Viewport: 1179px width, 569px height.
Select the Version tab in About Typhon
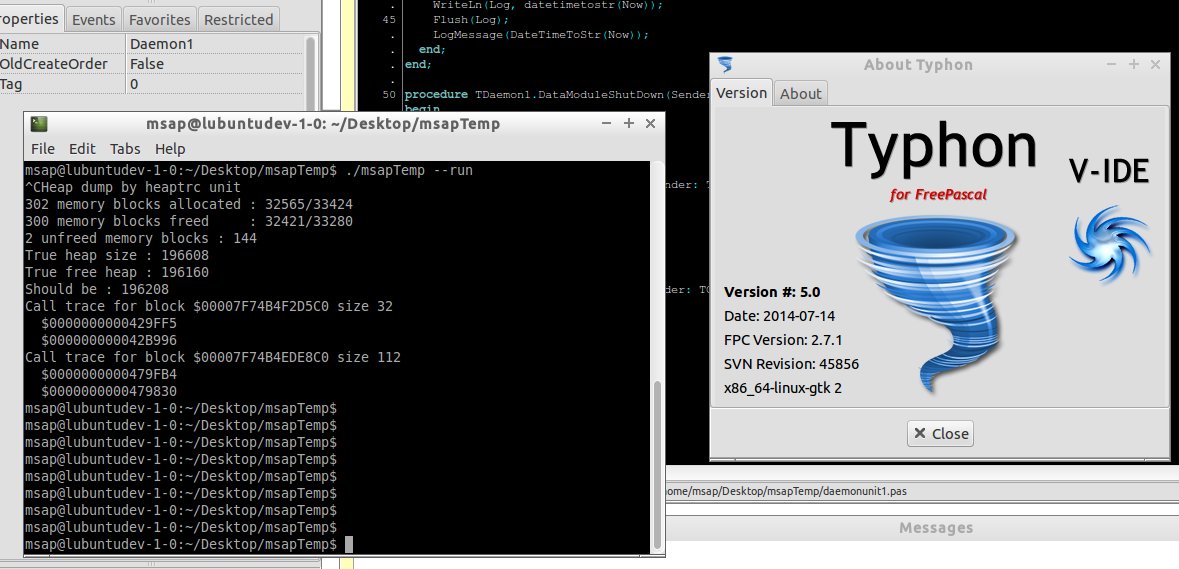pyautogui.click(x=741, y=92)
